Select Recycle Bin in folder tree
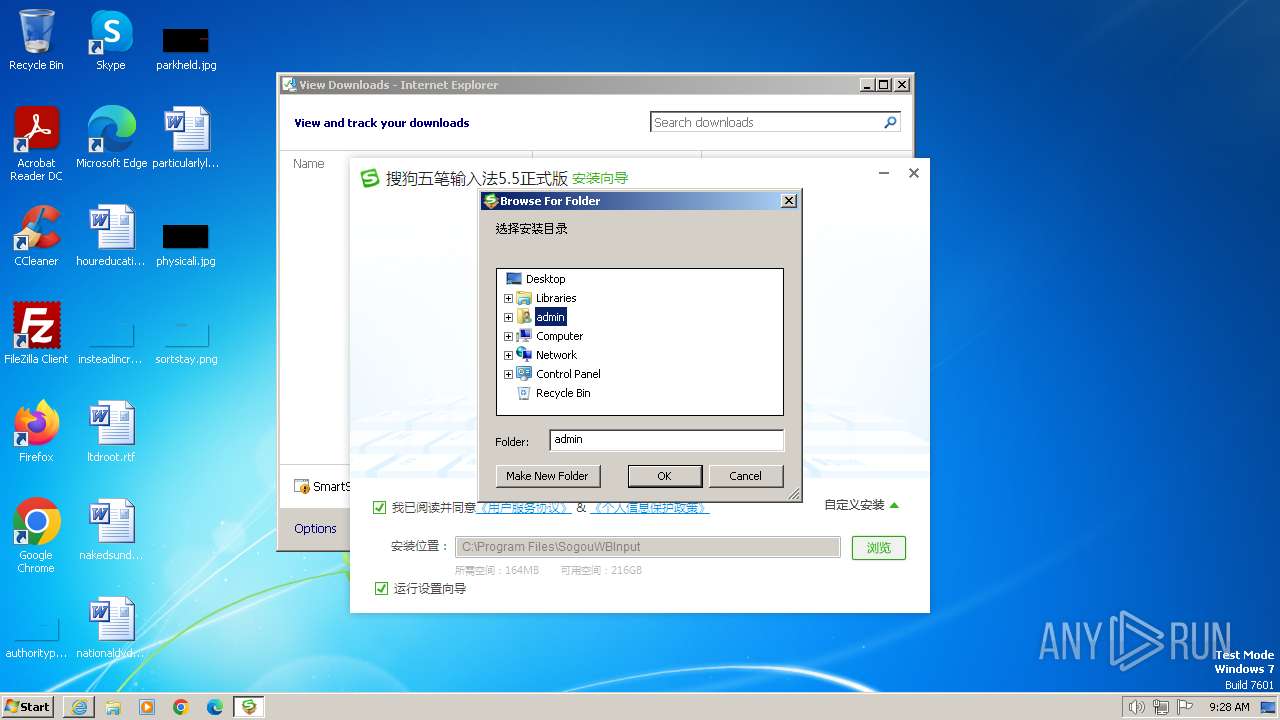1280x720 pixels. 563,393
